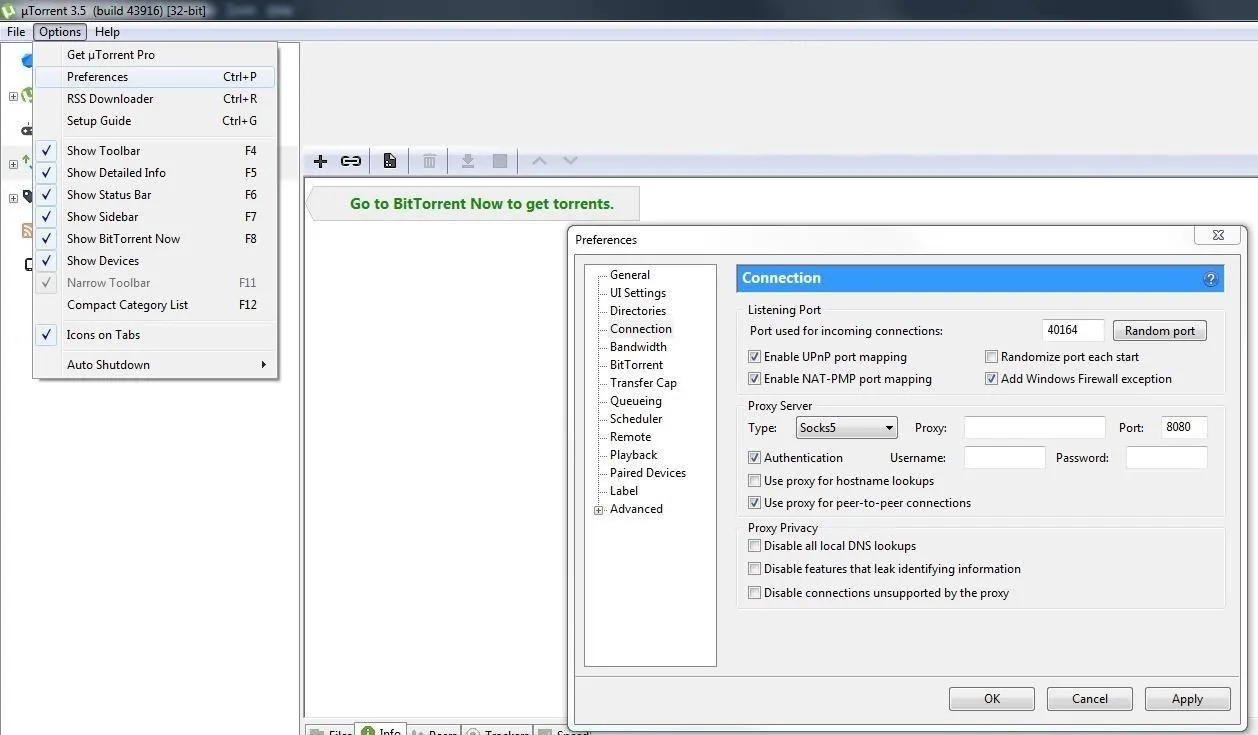Select Directories in the Preferences tree

[638, 311]
